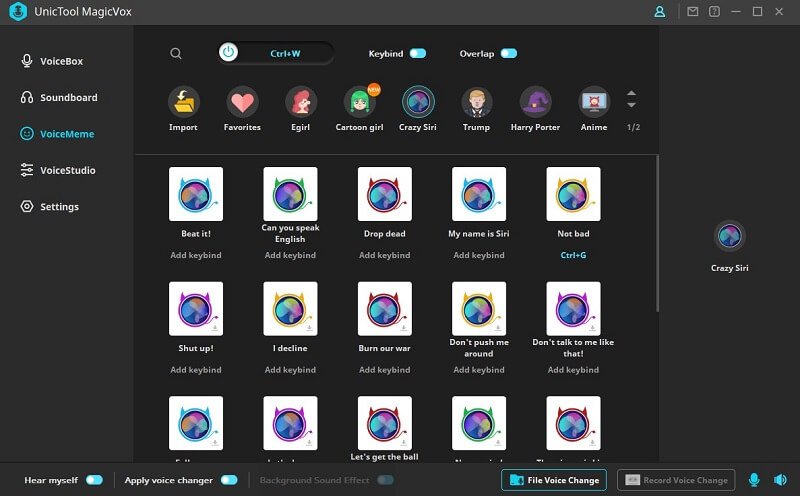Switch to the Soundboard tab

pyautogui.click(x=67, y=98)
